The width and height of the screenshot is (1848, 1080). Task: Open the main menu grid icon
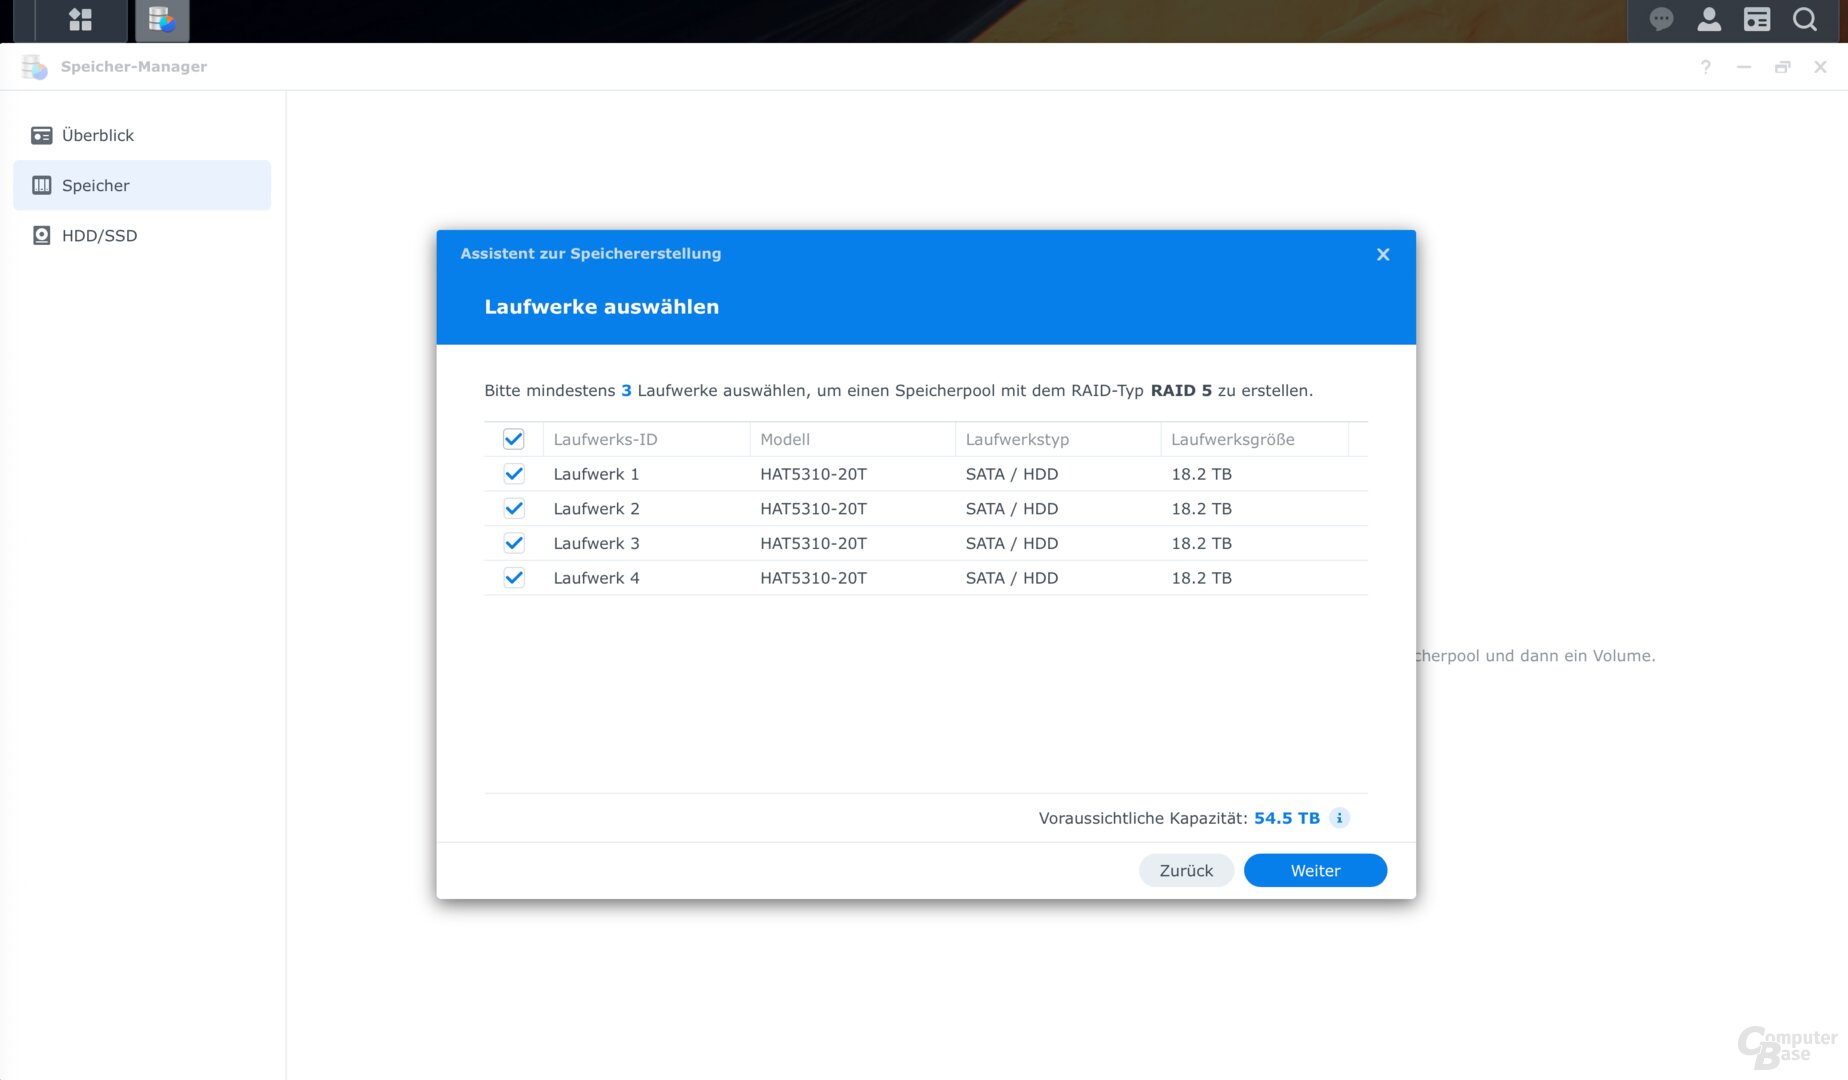pos(80,19)
